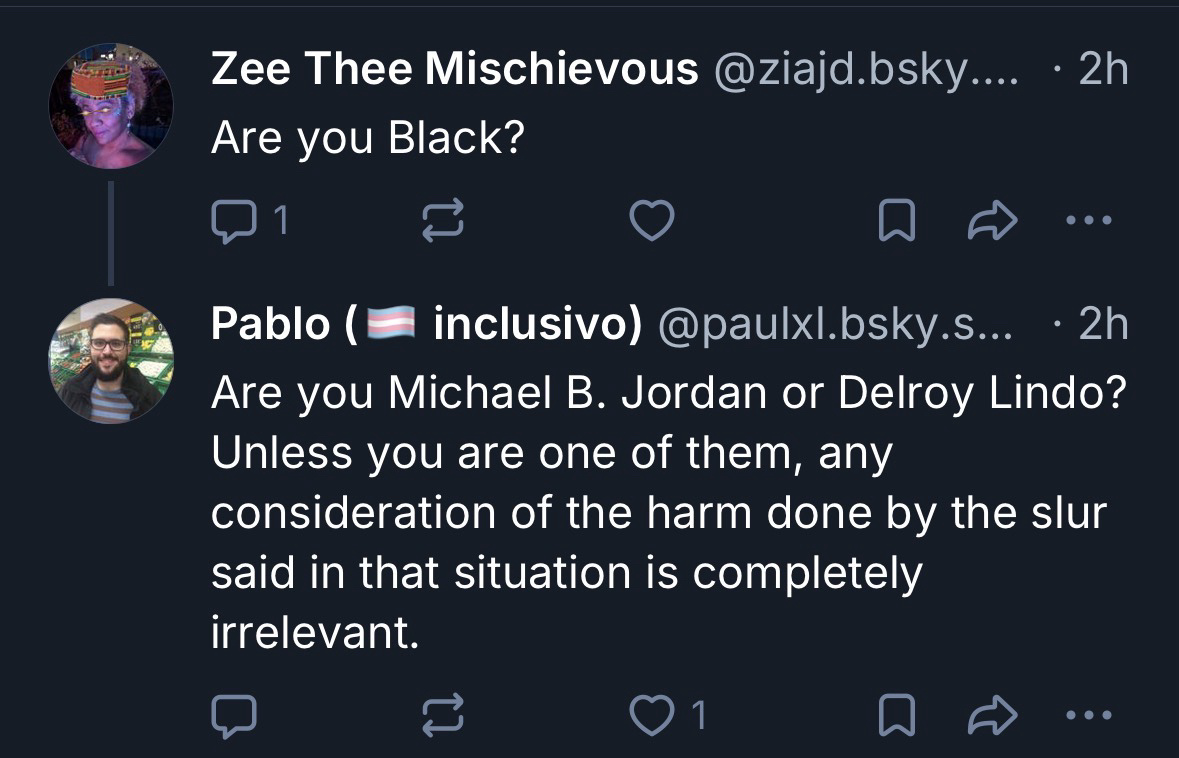Reply to Pablo's post
This screenshot has height=758, width=1179.
[x=236, y=714]
